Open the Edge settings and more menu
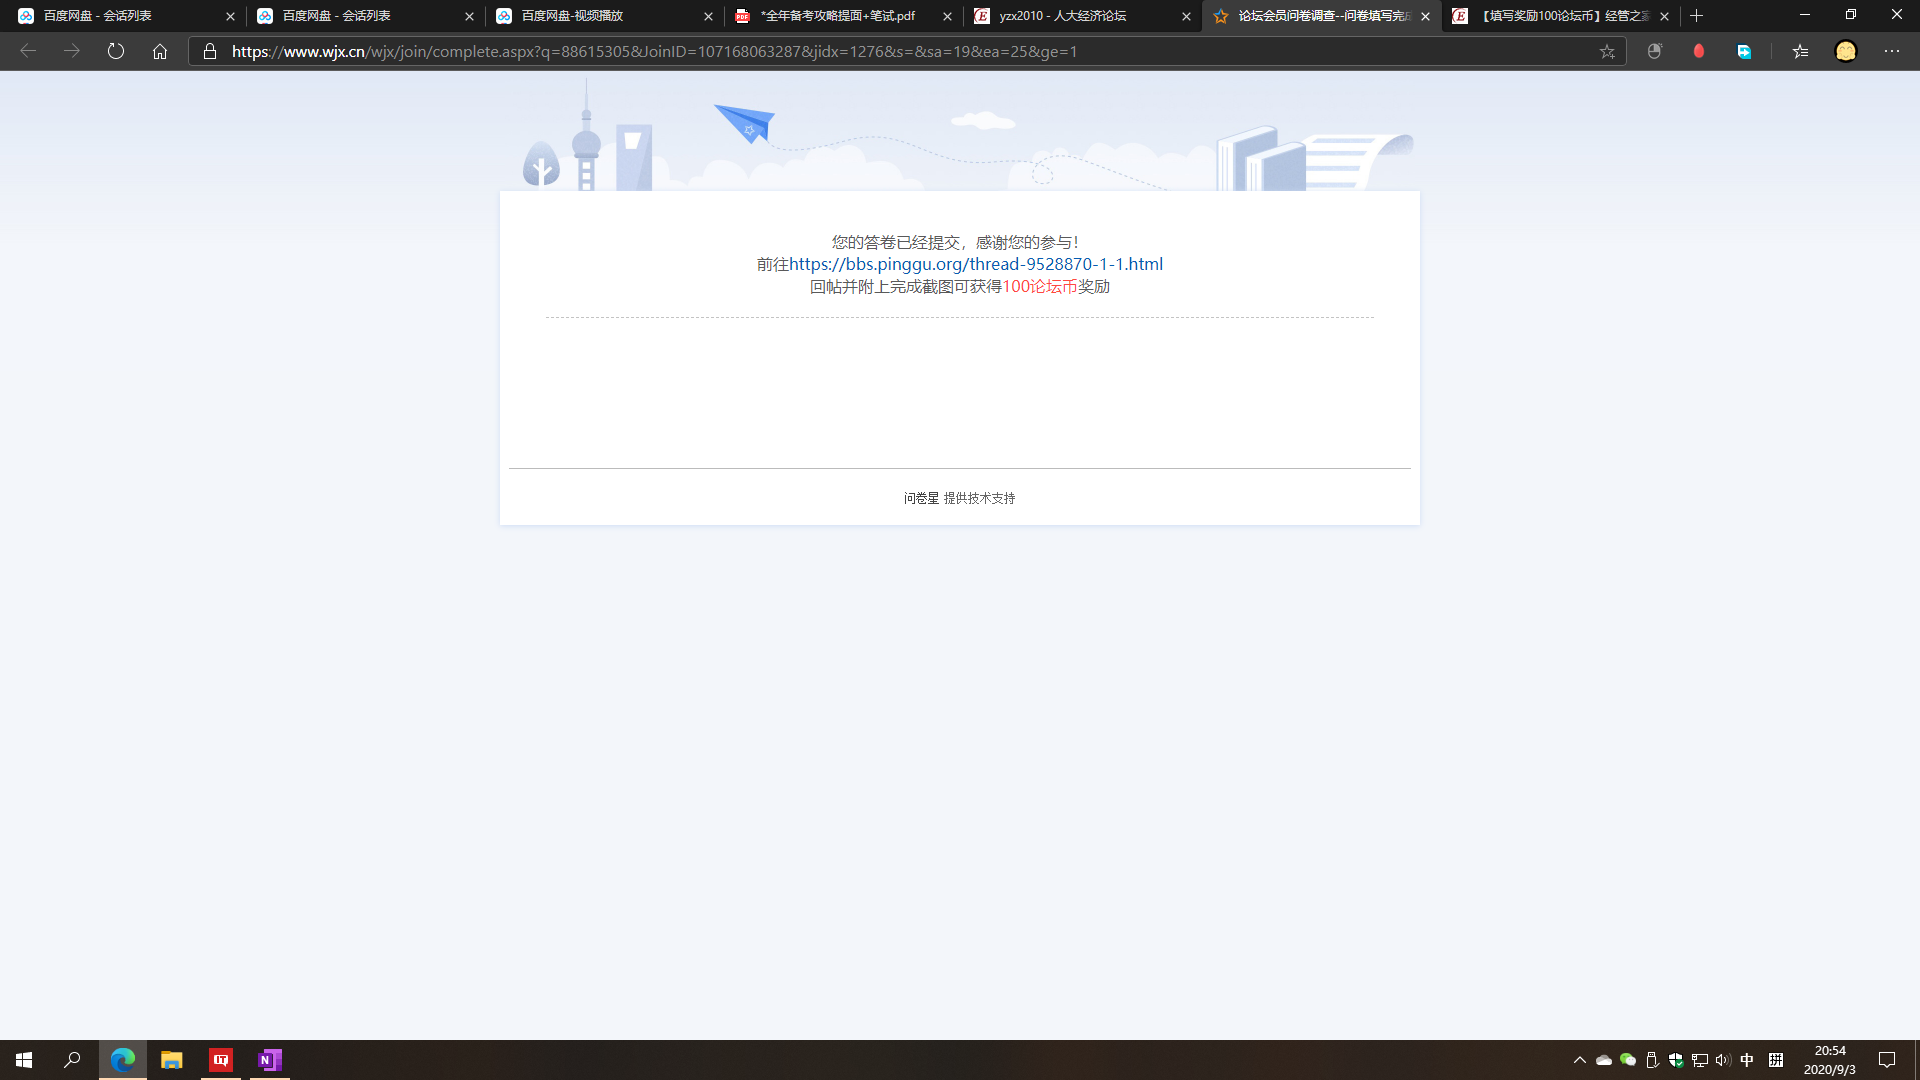1920x1080 pixels. [x=1892, y=51]
